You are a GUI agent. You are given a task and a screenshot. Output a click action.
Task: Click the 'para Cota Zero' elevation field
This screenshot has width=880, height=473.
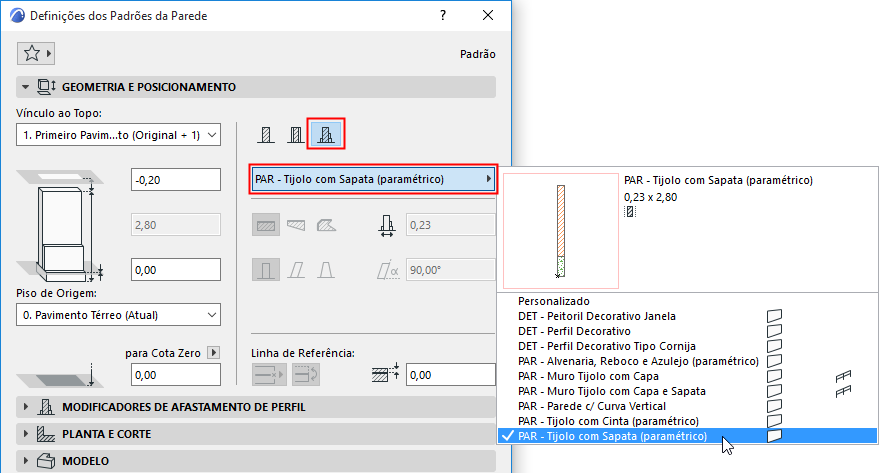[x=176, y=375]
